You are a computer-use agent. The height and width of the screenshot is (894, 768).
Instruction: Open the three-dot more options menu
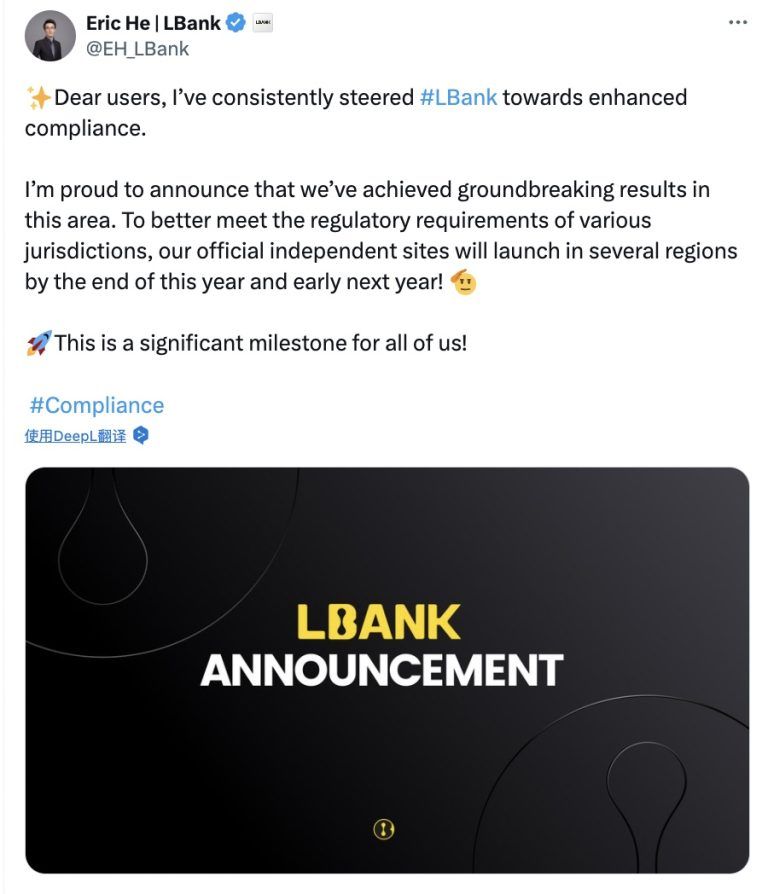point(738,23)
